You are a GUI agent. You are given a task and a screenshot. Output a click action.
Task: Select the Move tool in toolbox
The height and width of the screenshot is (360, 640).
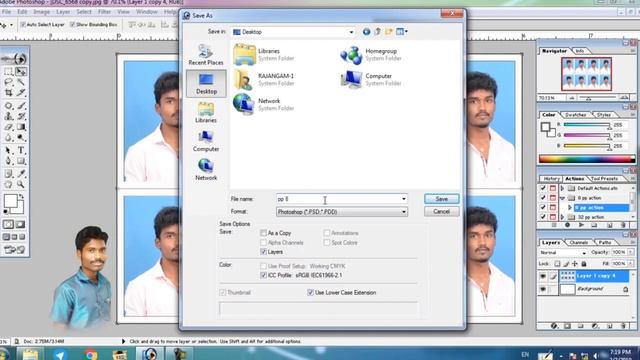pos(21,72)
